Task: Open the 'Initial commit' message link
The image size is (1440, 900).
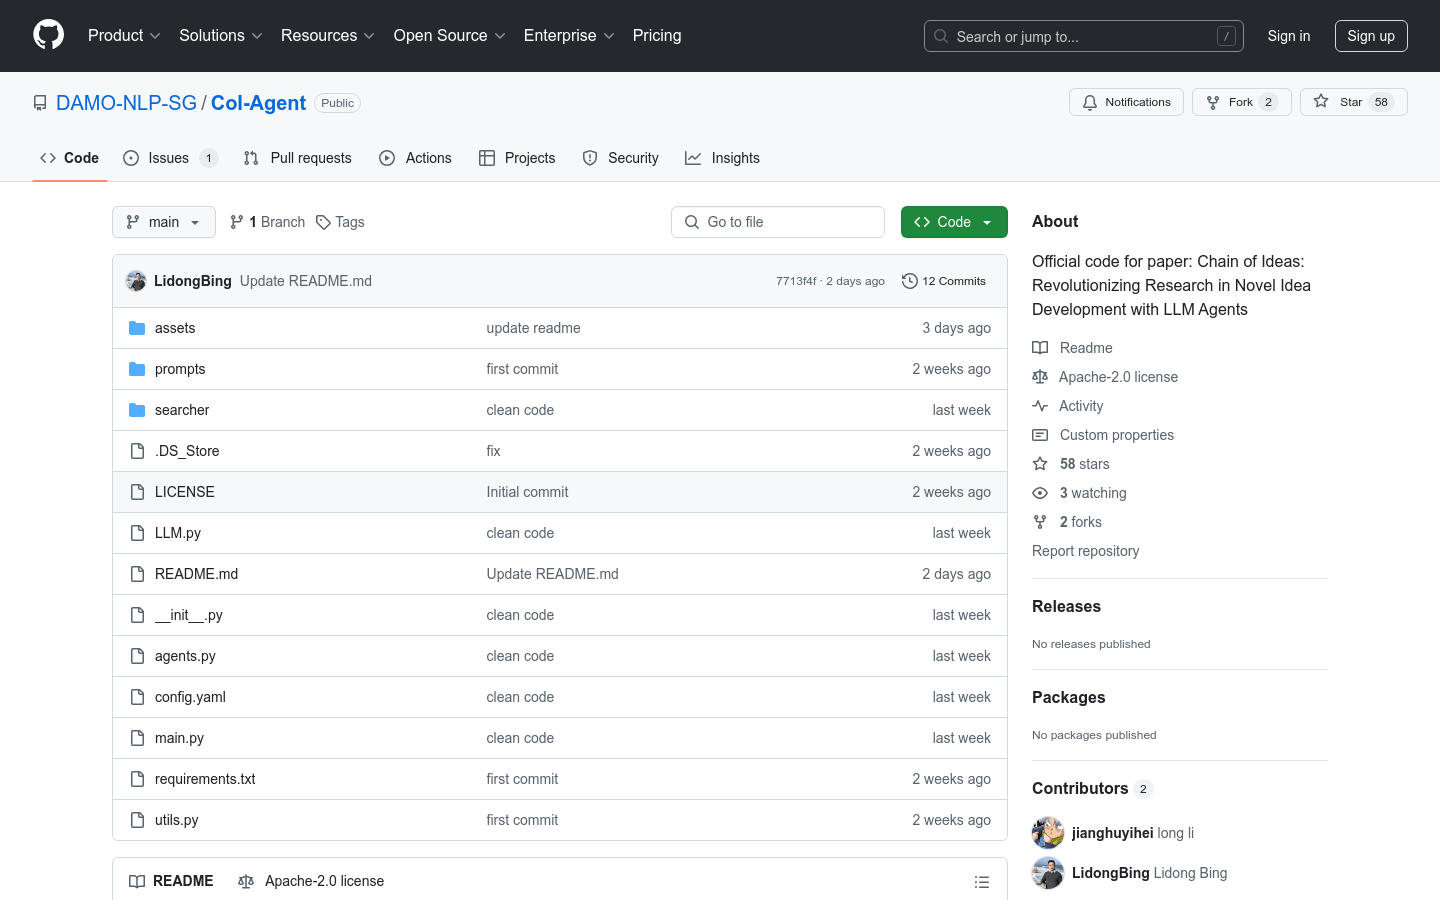Action: [527, 492]
